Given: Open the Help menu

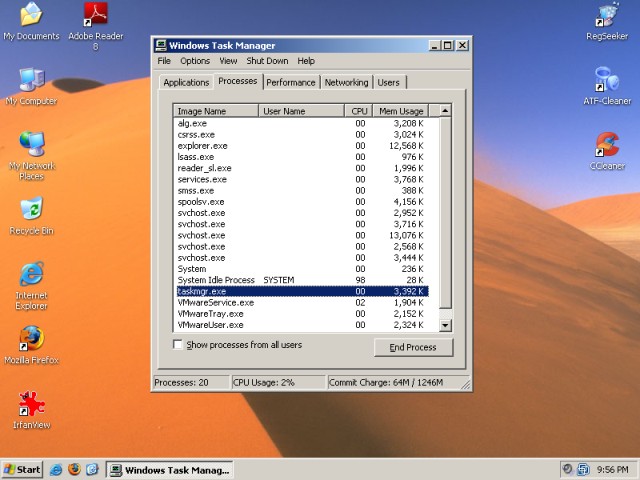Looking at the screenshot, I should click(x=306, y=61).
